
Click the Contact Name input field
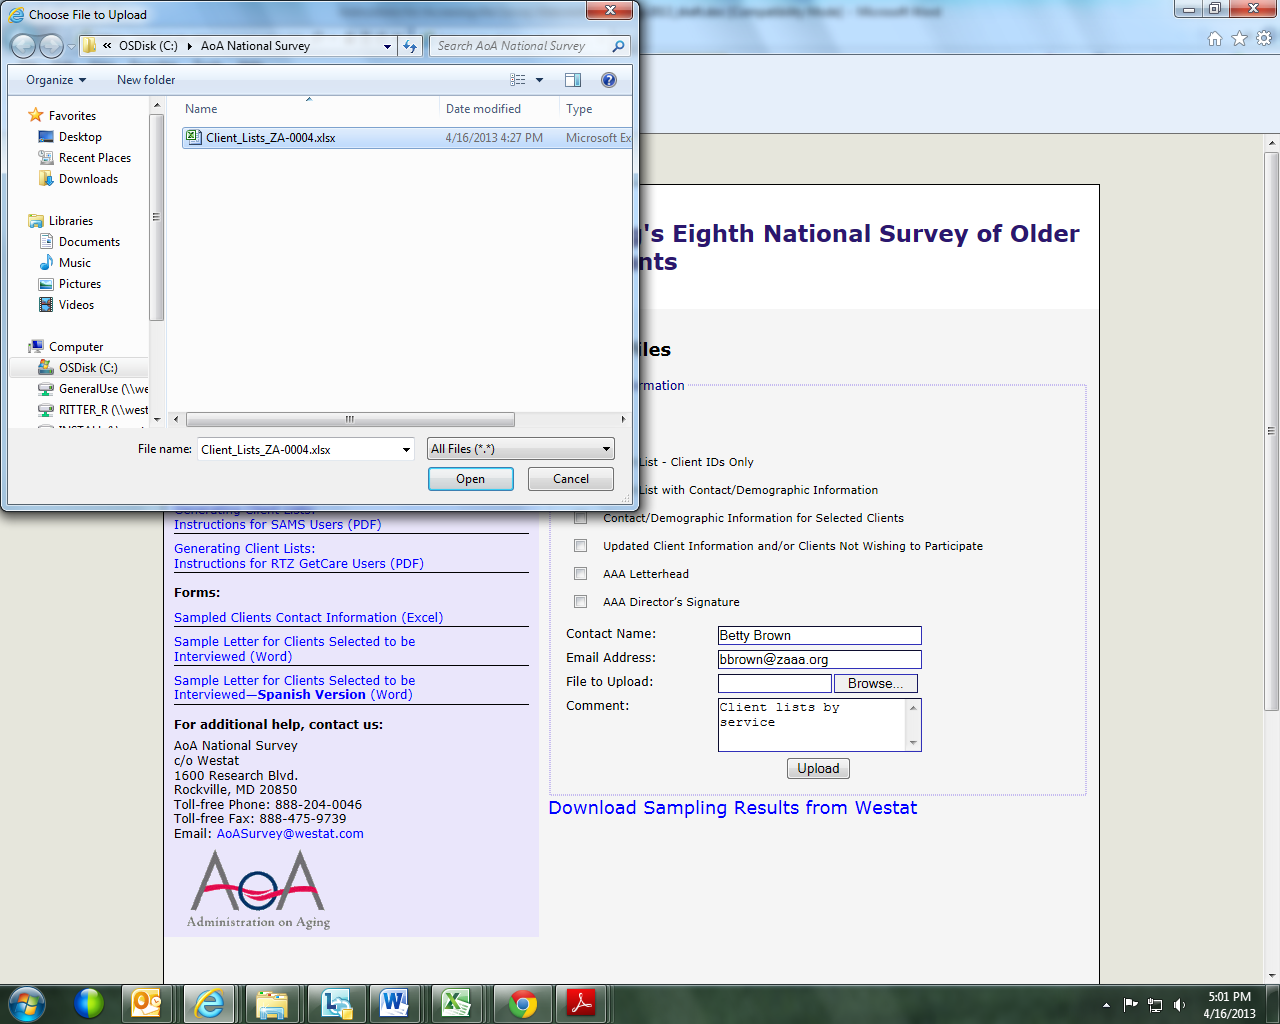(x=819, y=636)
